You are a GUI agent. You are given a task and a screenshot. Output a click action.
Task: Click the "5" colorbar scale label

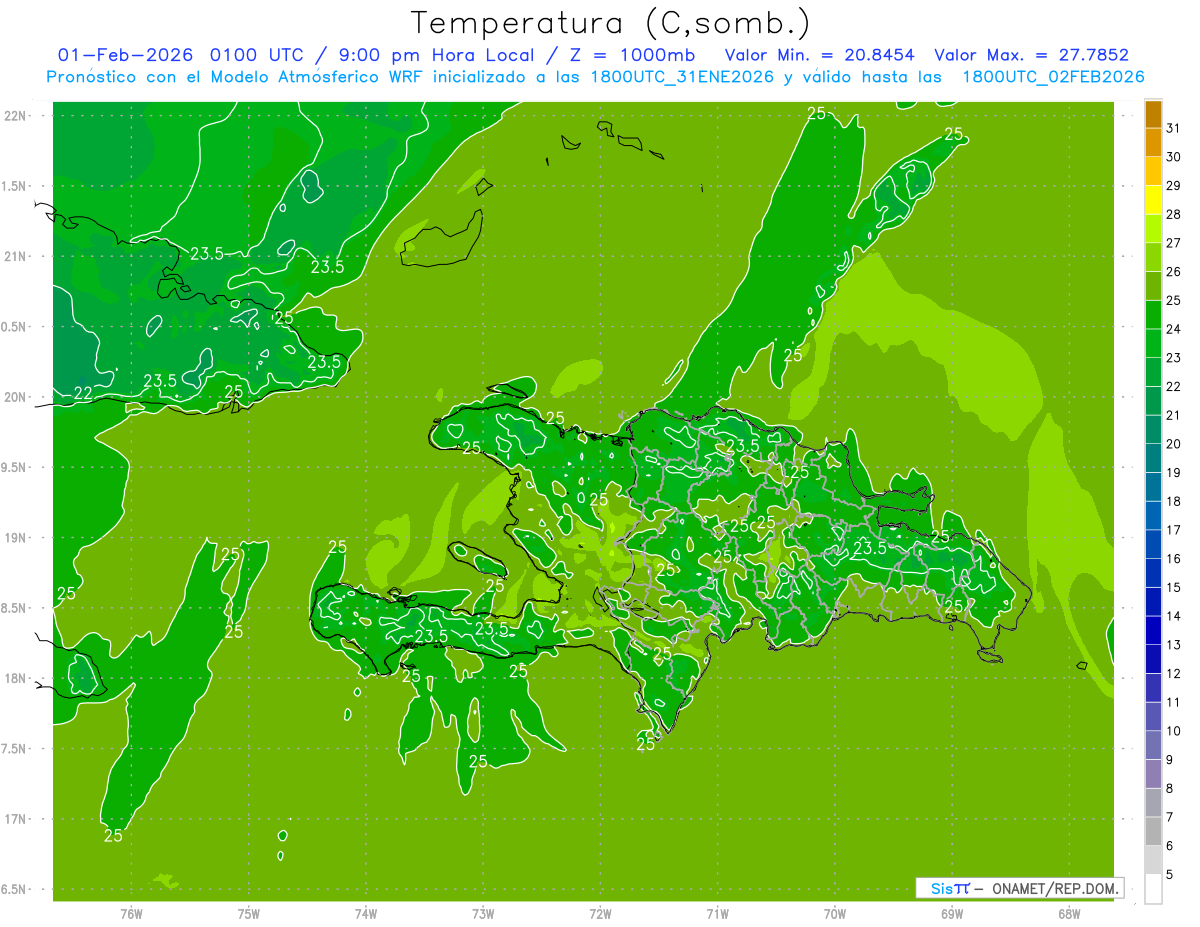(1170, 875)
